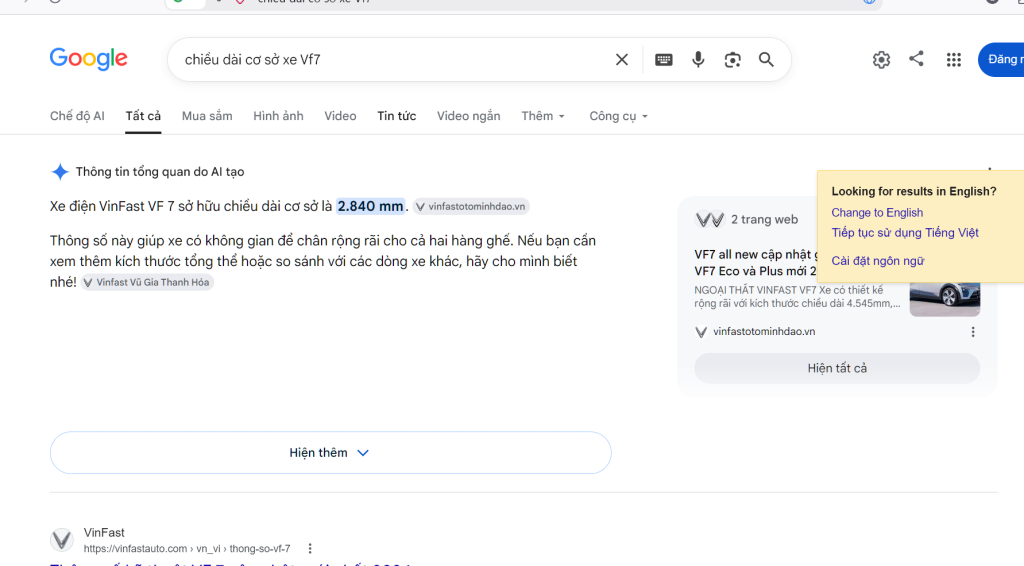Image resolution: width=1024 pixels, height=566 pixels.
Task: Click the VinFast result favicon
Action: (62, 540)
